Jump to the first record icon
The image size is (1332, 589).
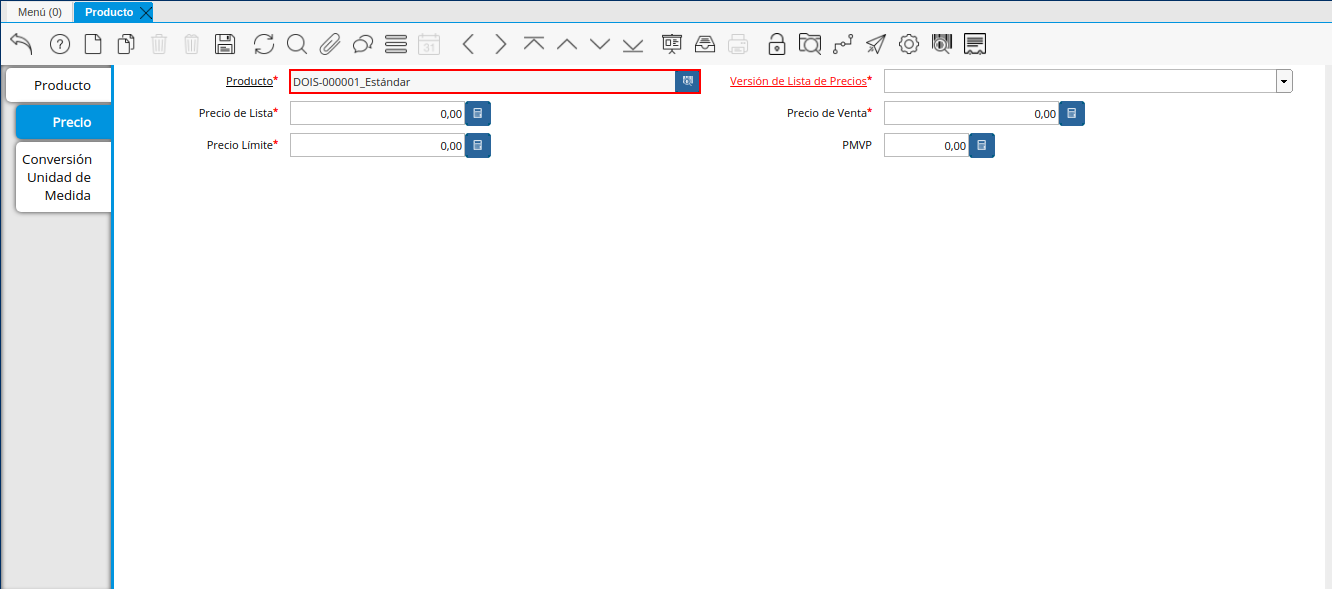pyautogui.click(x=534, y=44)
